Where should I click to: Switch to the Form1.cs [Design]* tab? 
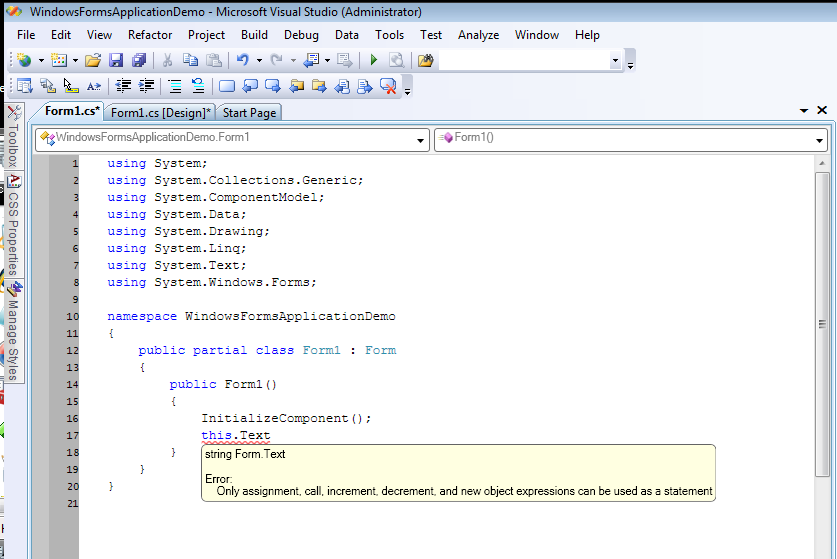tap(161, 113)
